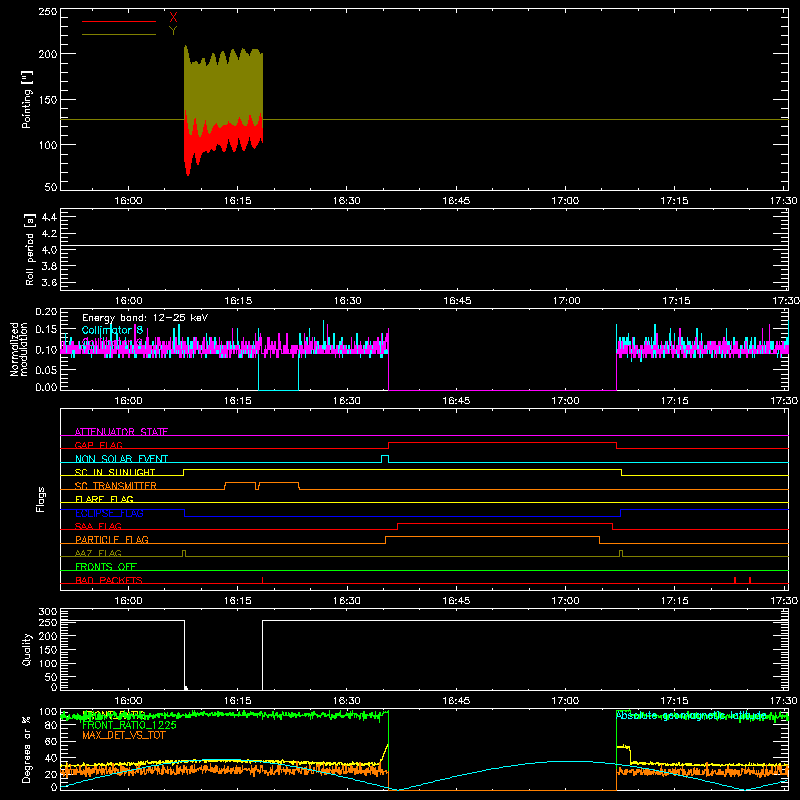Click the orange MAX_DET_VS_TOT legend text

(124, 735)
